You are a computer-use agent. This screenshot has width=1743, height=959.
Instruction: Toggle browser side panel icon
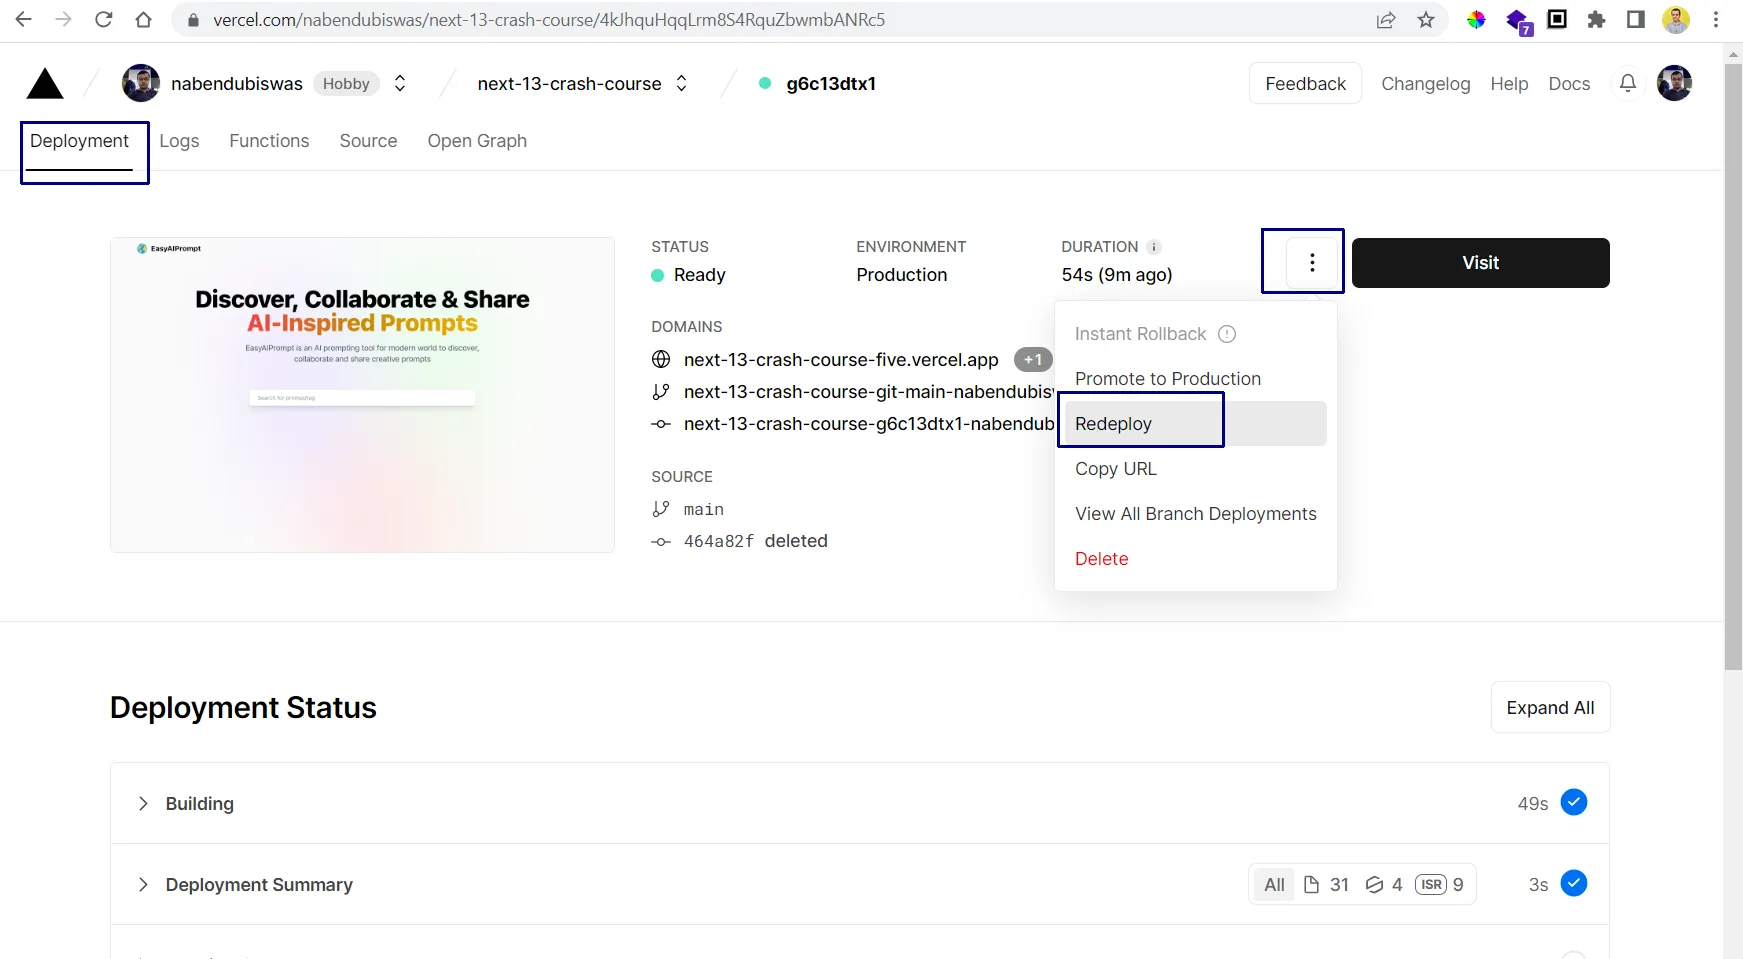1636,20
